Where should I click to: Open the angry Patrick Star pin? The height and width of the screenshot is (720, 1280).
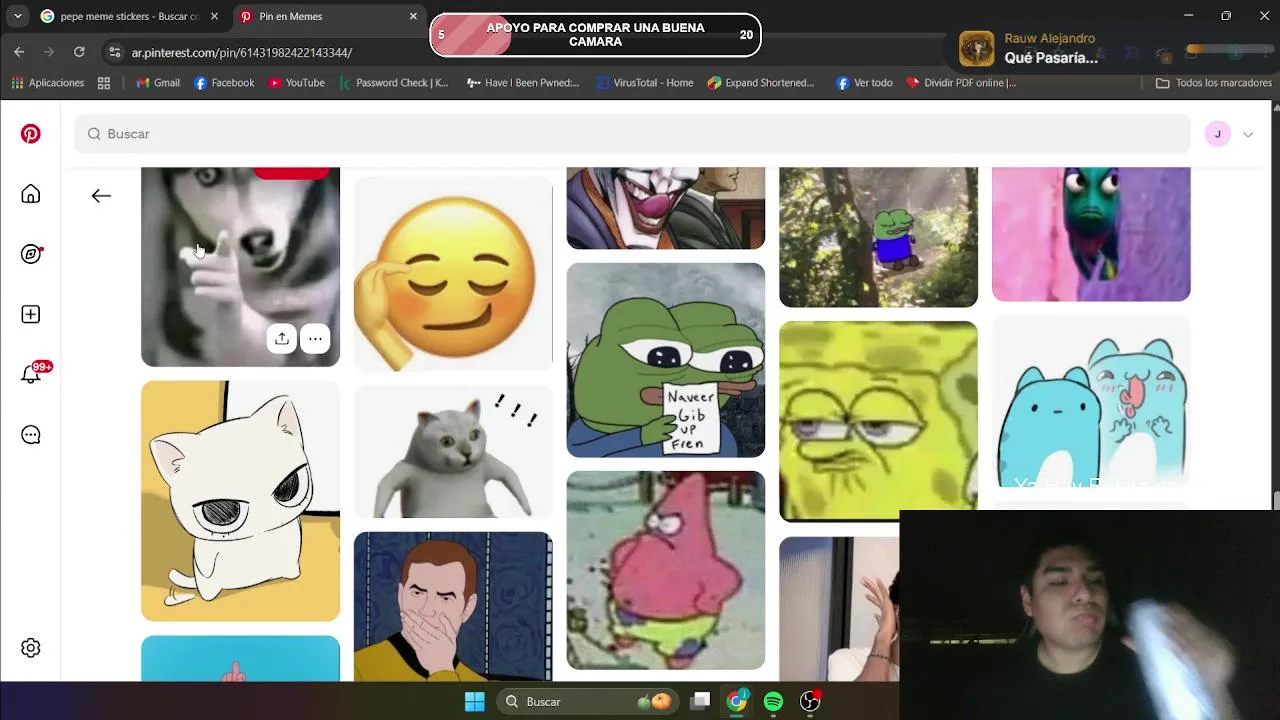(x=666, y=570)
